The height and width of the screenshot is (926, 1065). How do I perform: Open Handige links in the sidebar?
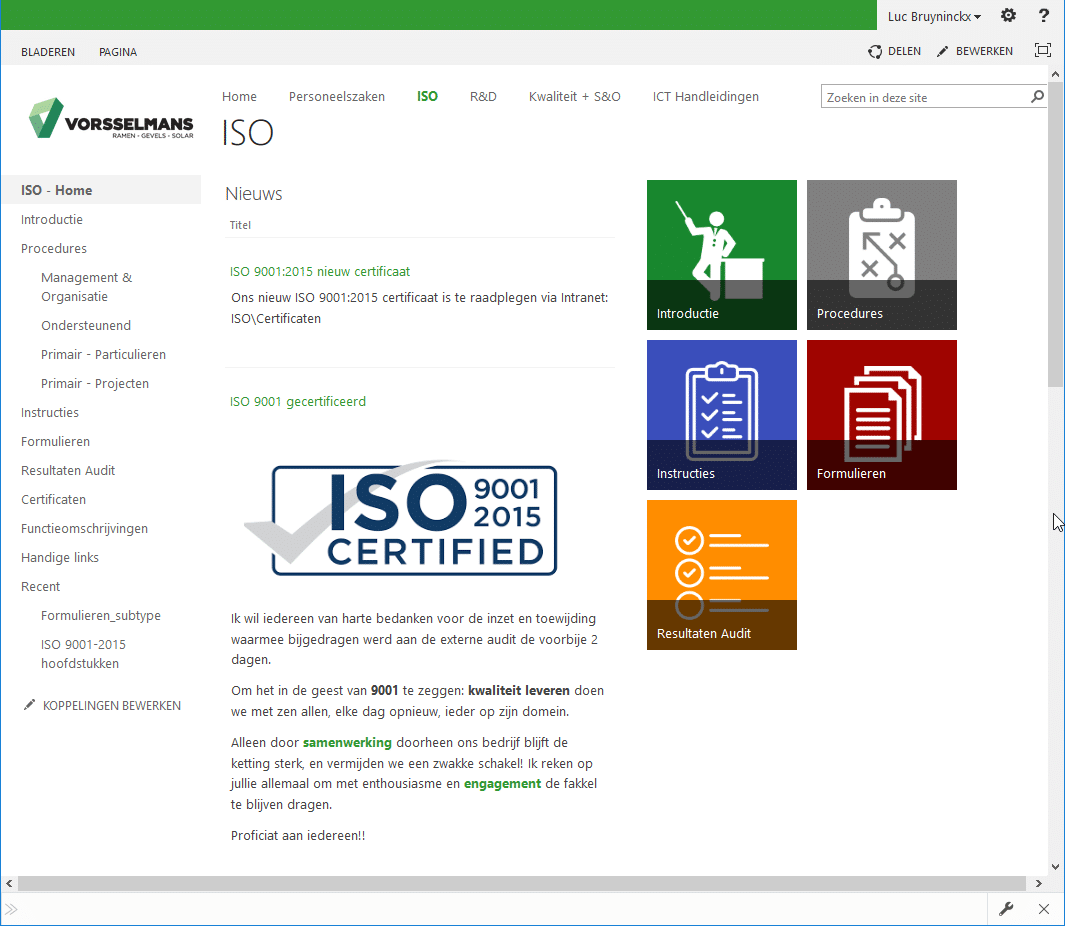pos(60,558)
